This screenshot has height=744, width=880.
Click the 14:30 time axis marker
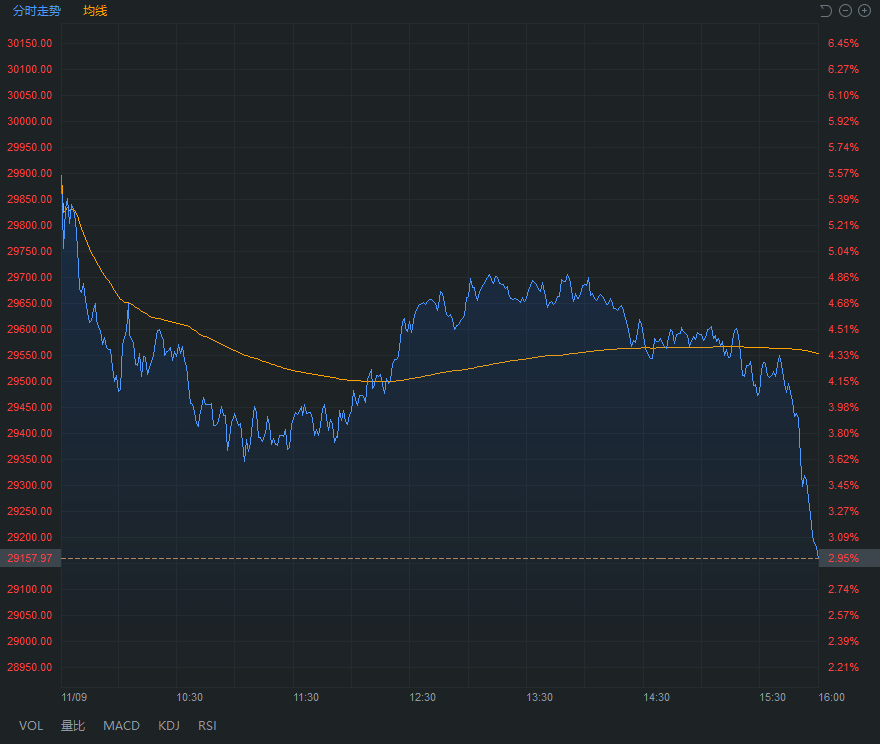click(x=656, y=697)
